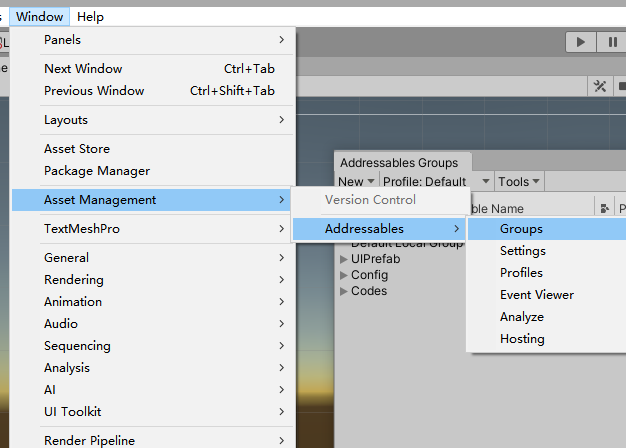Click the crossed tools icon

point(600,86)
